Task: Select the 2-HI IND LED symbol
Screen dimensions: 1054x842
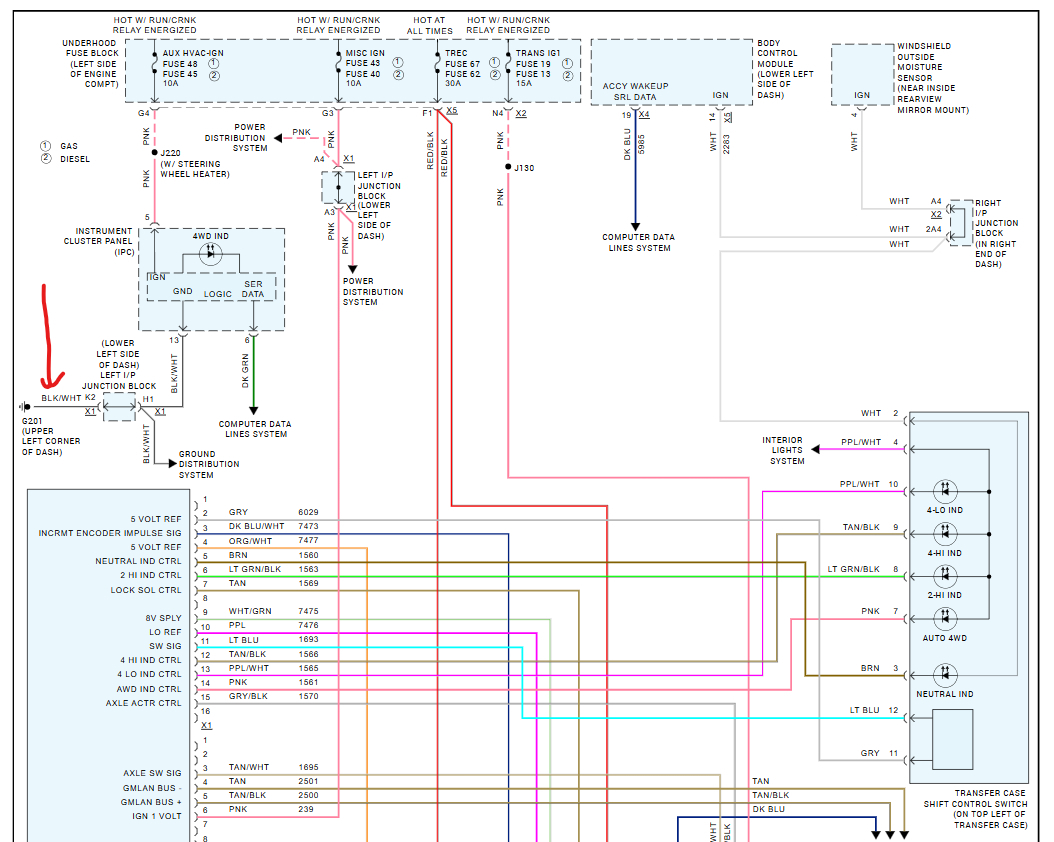Action: point(945,576)
